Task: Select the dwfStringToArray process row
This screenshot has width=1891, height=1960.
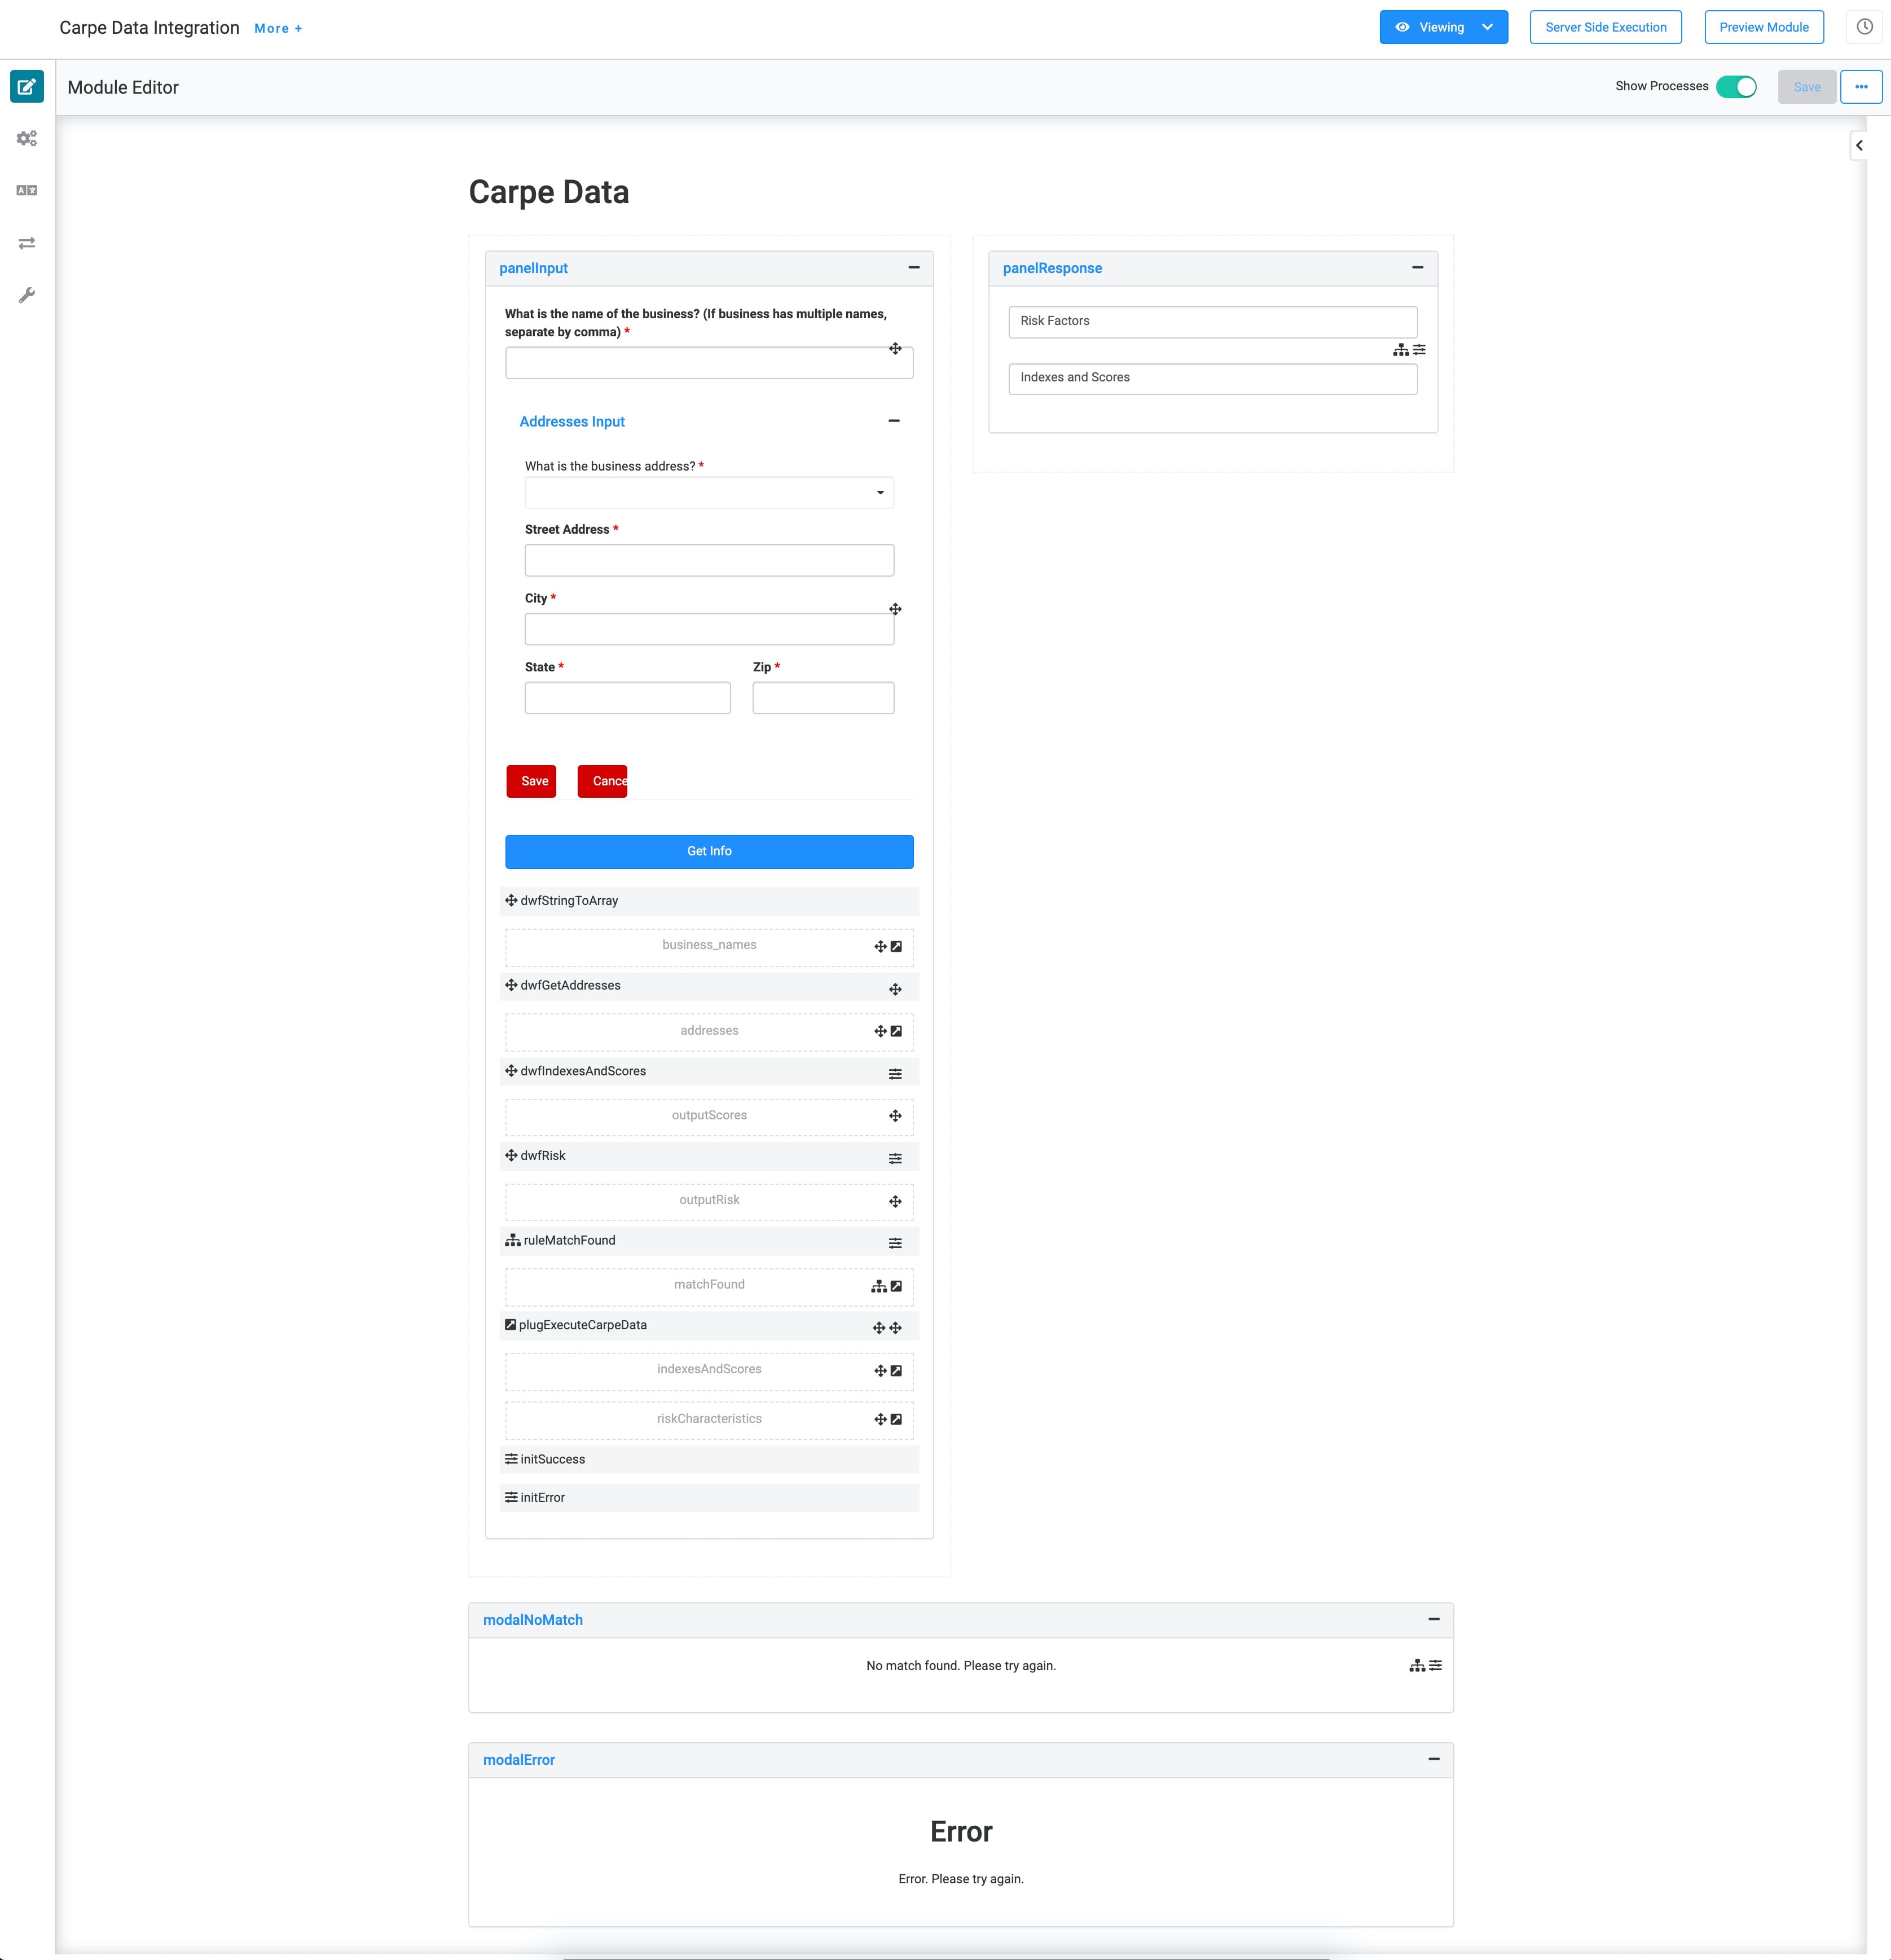Action: point(709,901)
